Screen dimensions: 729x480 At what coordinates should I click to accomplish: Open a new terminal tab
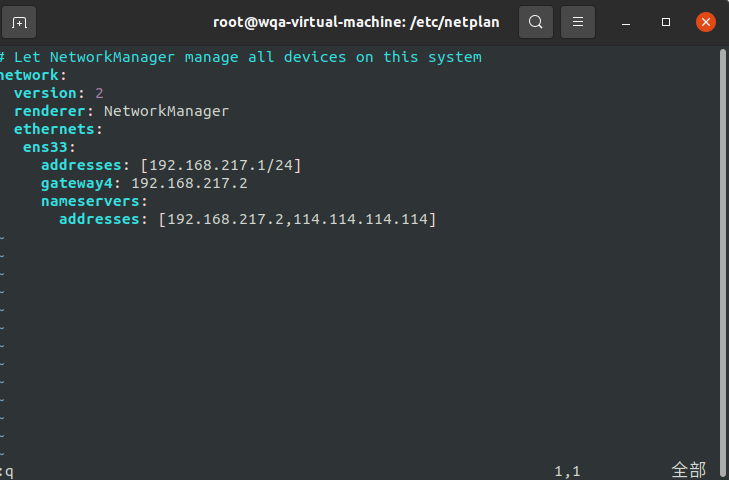[19, 22]
